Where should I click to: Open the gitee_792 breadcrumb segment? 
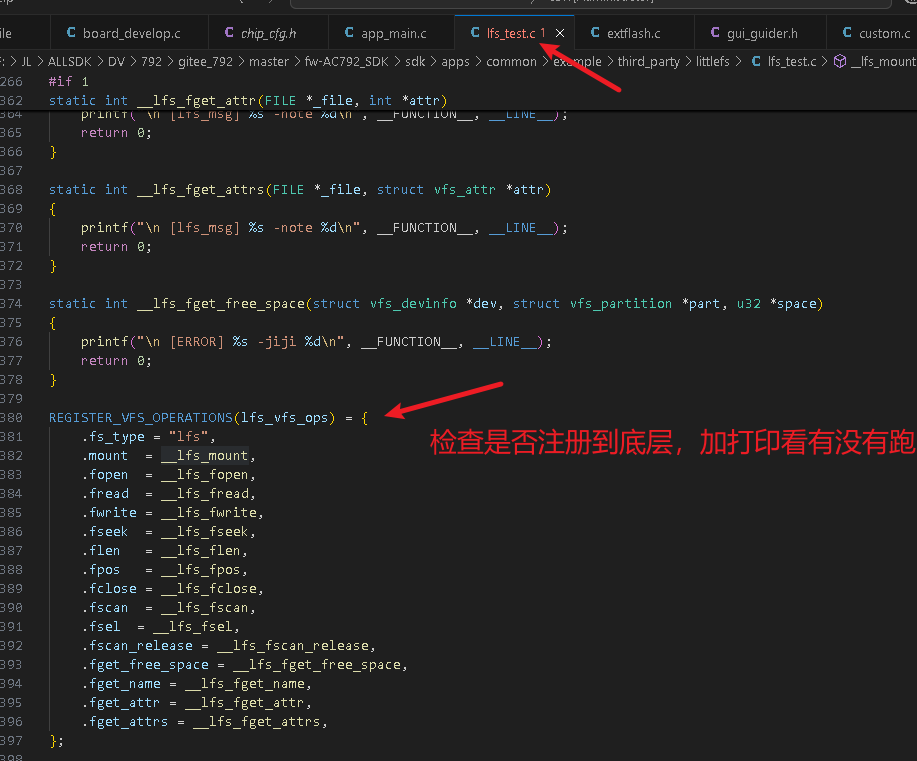(x=205, y=61)
